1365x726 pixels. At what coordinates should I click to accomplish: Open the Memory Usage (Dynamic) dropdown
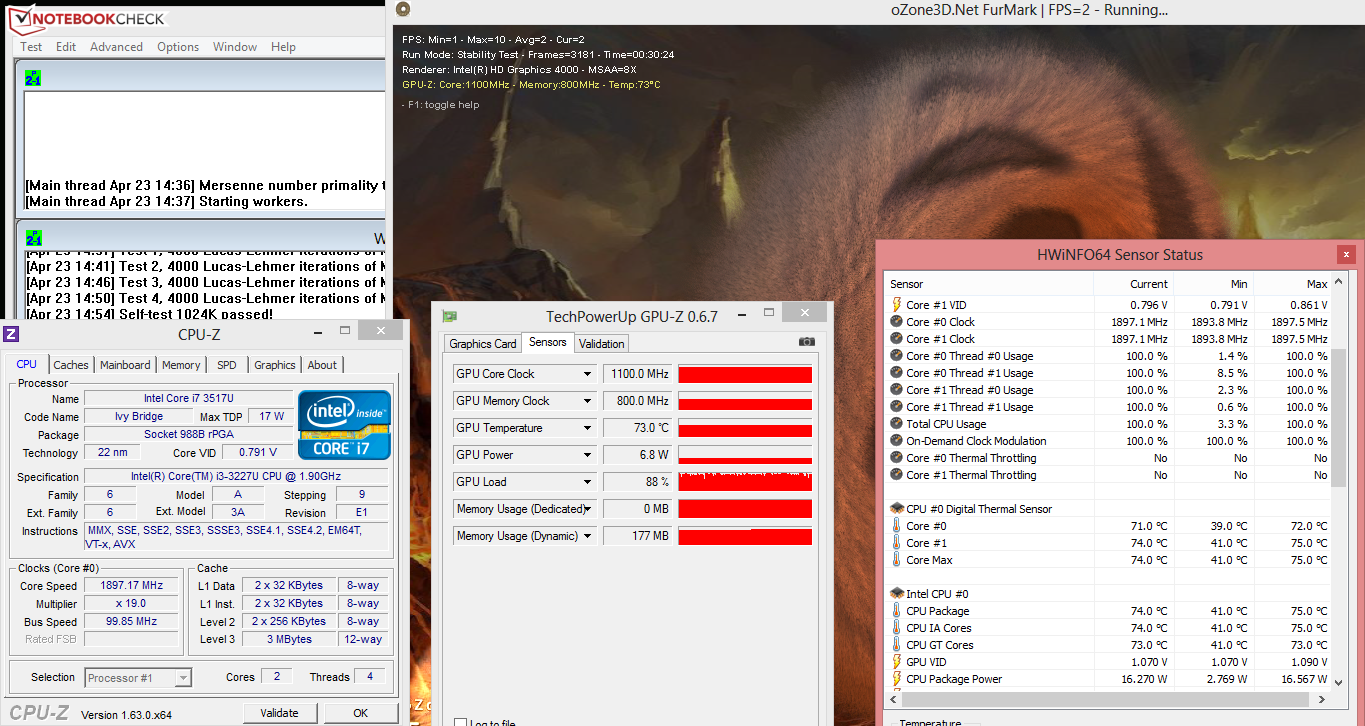pyautogui.click(x=588, y=536)
